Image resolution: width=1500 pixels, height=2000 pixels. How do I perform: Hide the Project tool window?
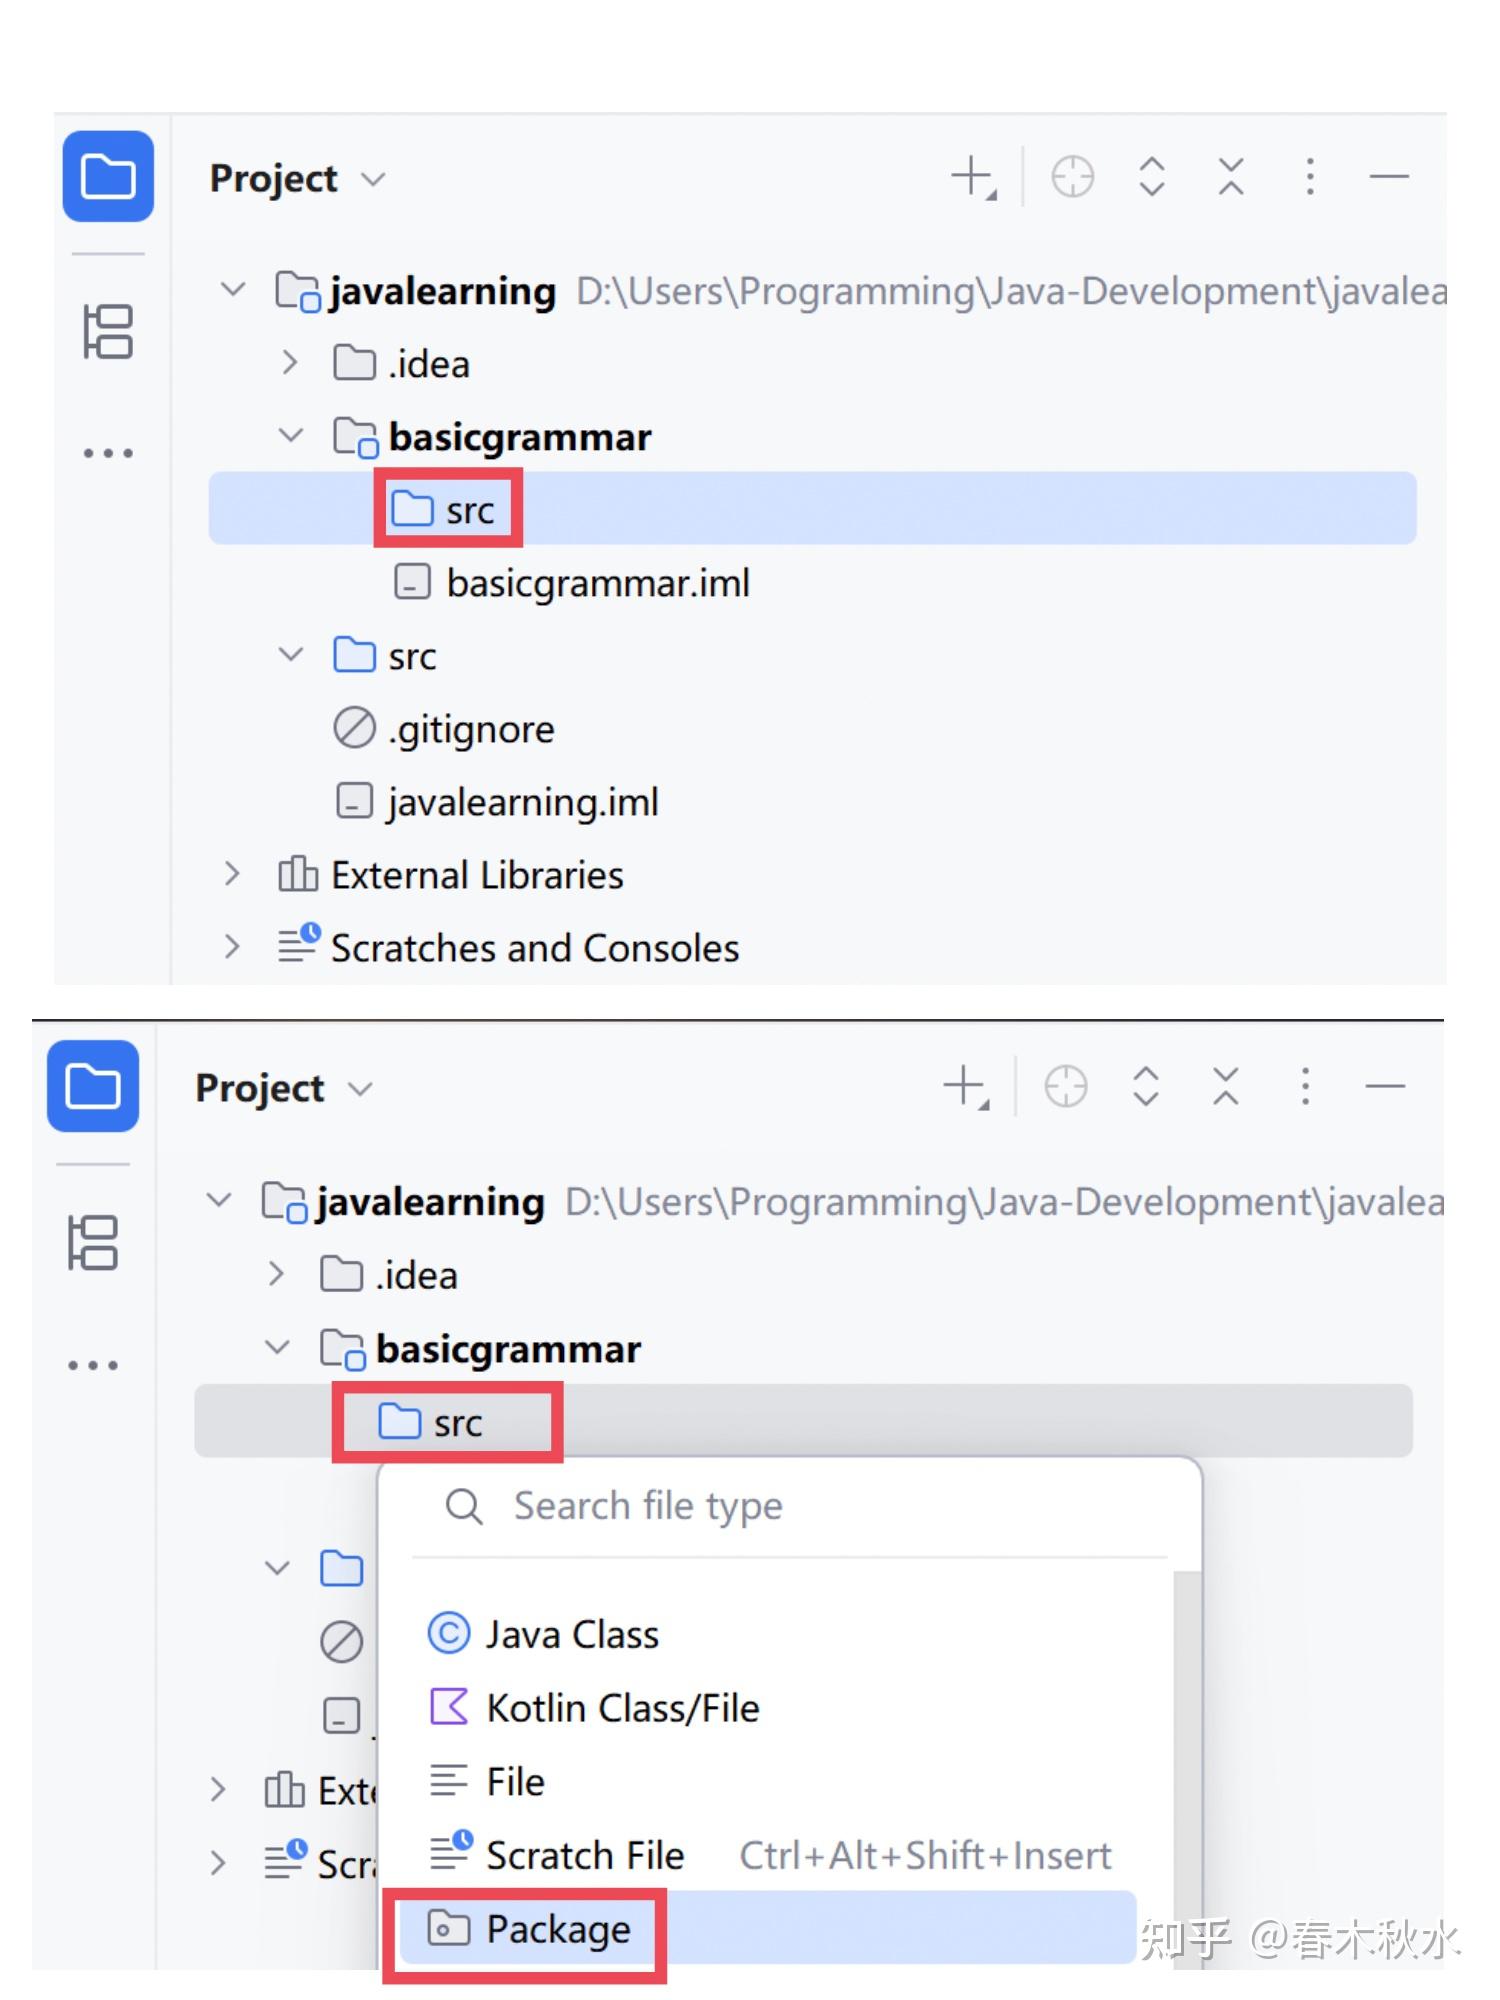coord(1387,175)
